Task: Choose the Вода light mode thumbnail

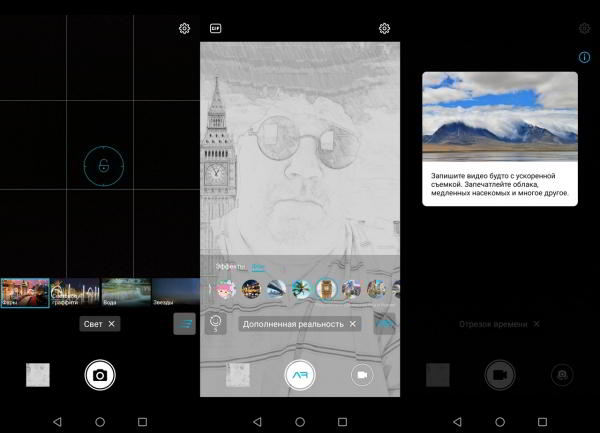Action: 125,292
